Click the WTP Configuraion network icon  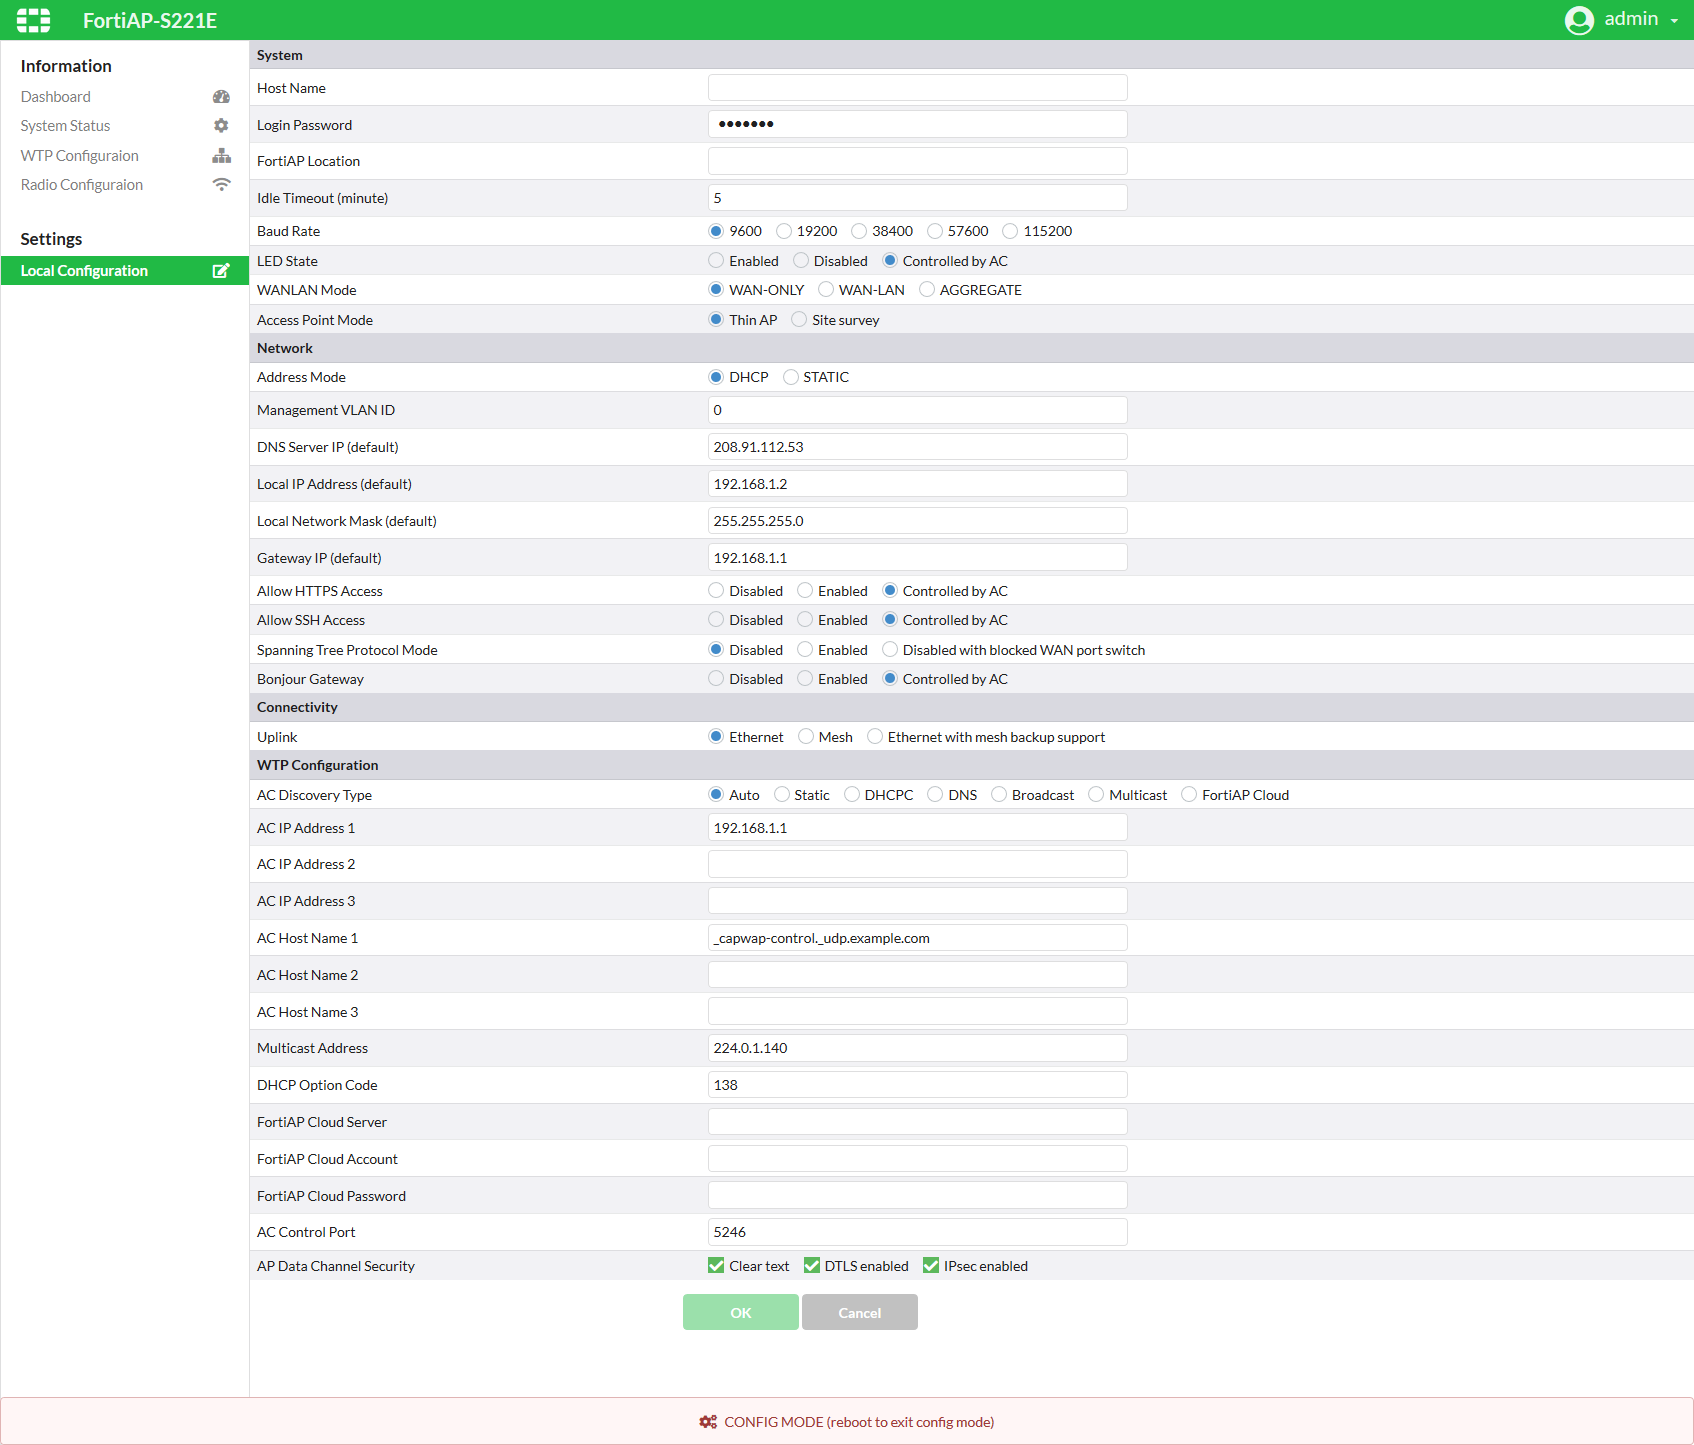(221, 156)
